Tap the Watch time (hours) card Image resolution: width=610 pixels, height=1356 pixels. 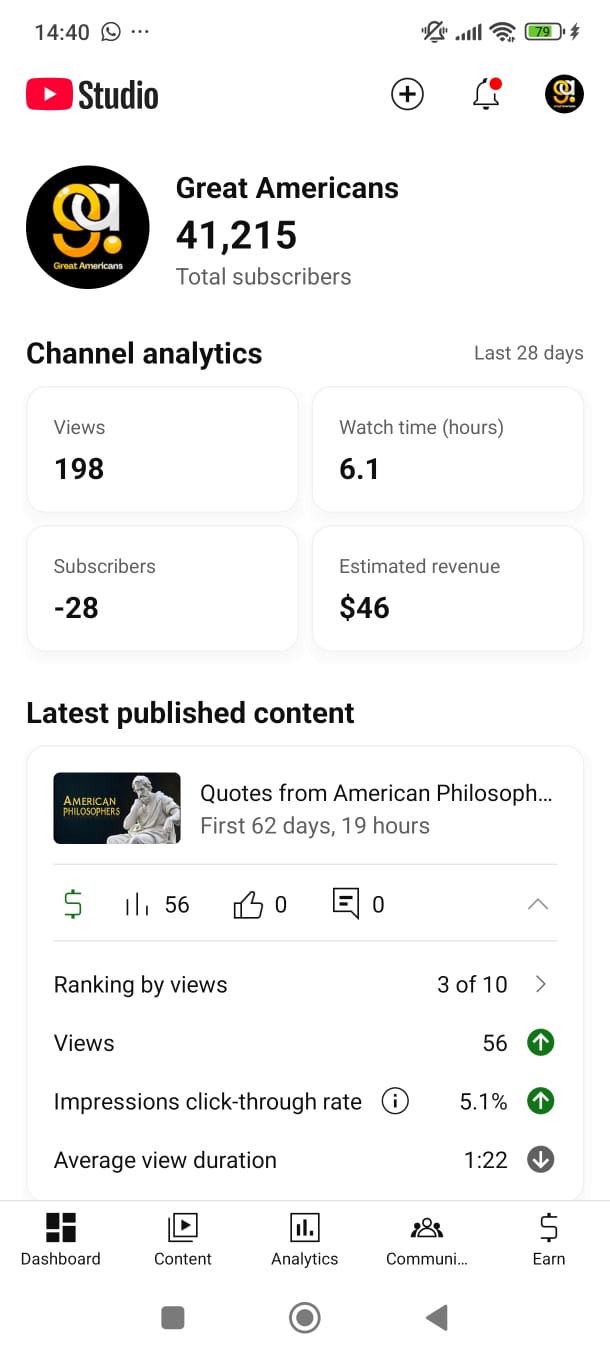(x=448, y=449)
